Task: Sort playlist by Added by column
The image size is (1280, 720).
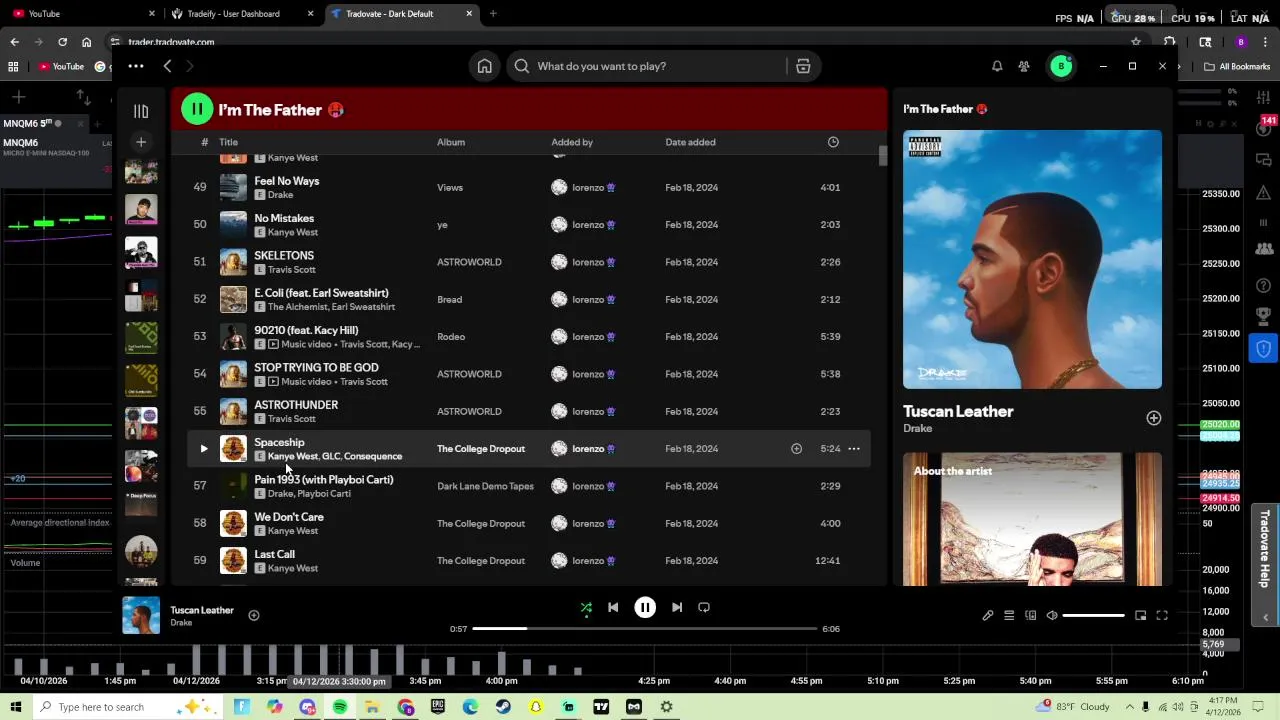Action: click(572, 142)
